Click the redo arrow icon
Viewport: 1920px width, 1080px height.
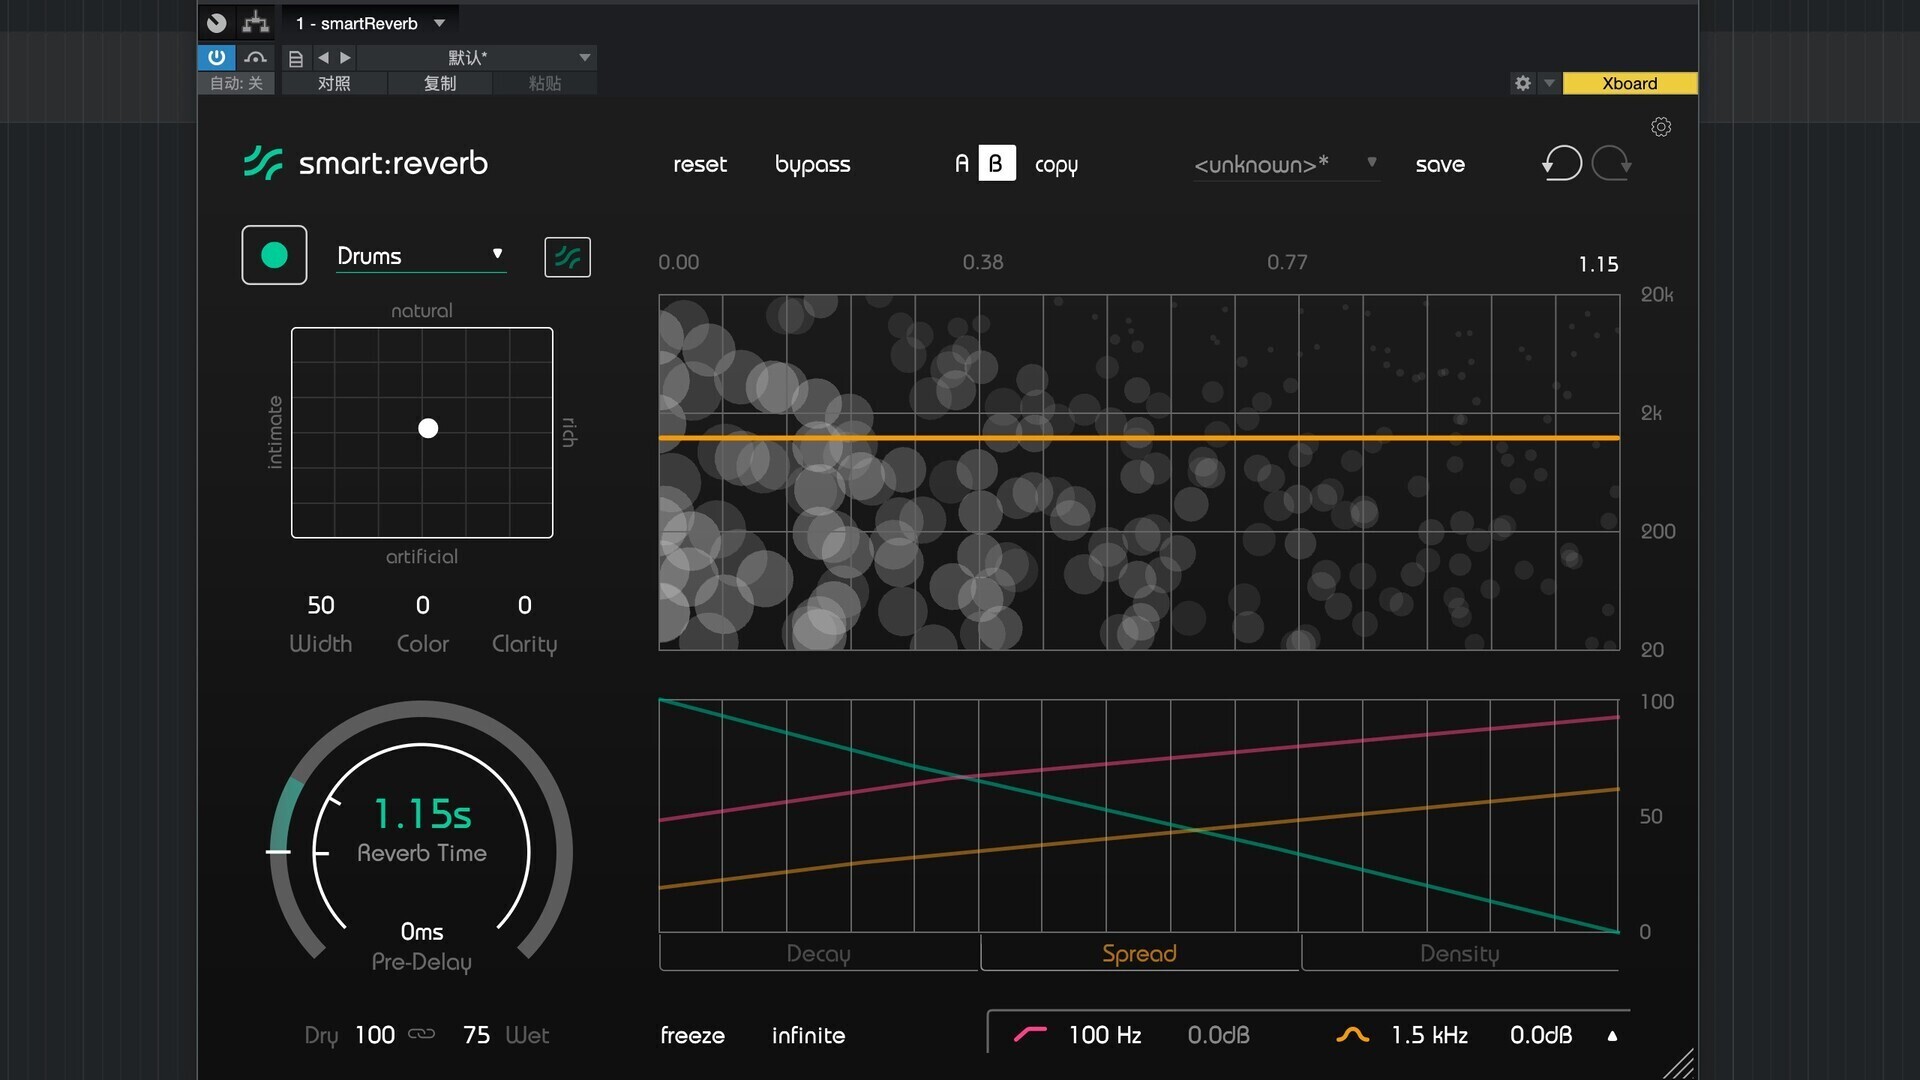[x=1612, y=163]
